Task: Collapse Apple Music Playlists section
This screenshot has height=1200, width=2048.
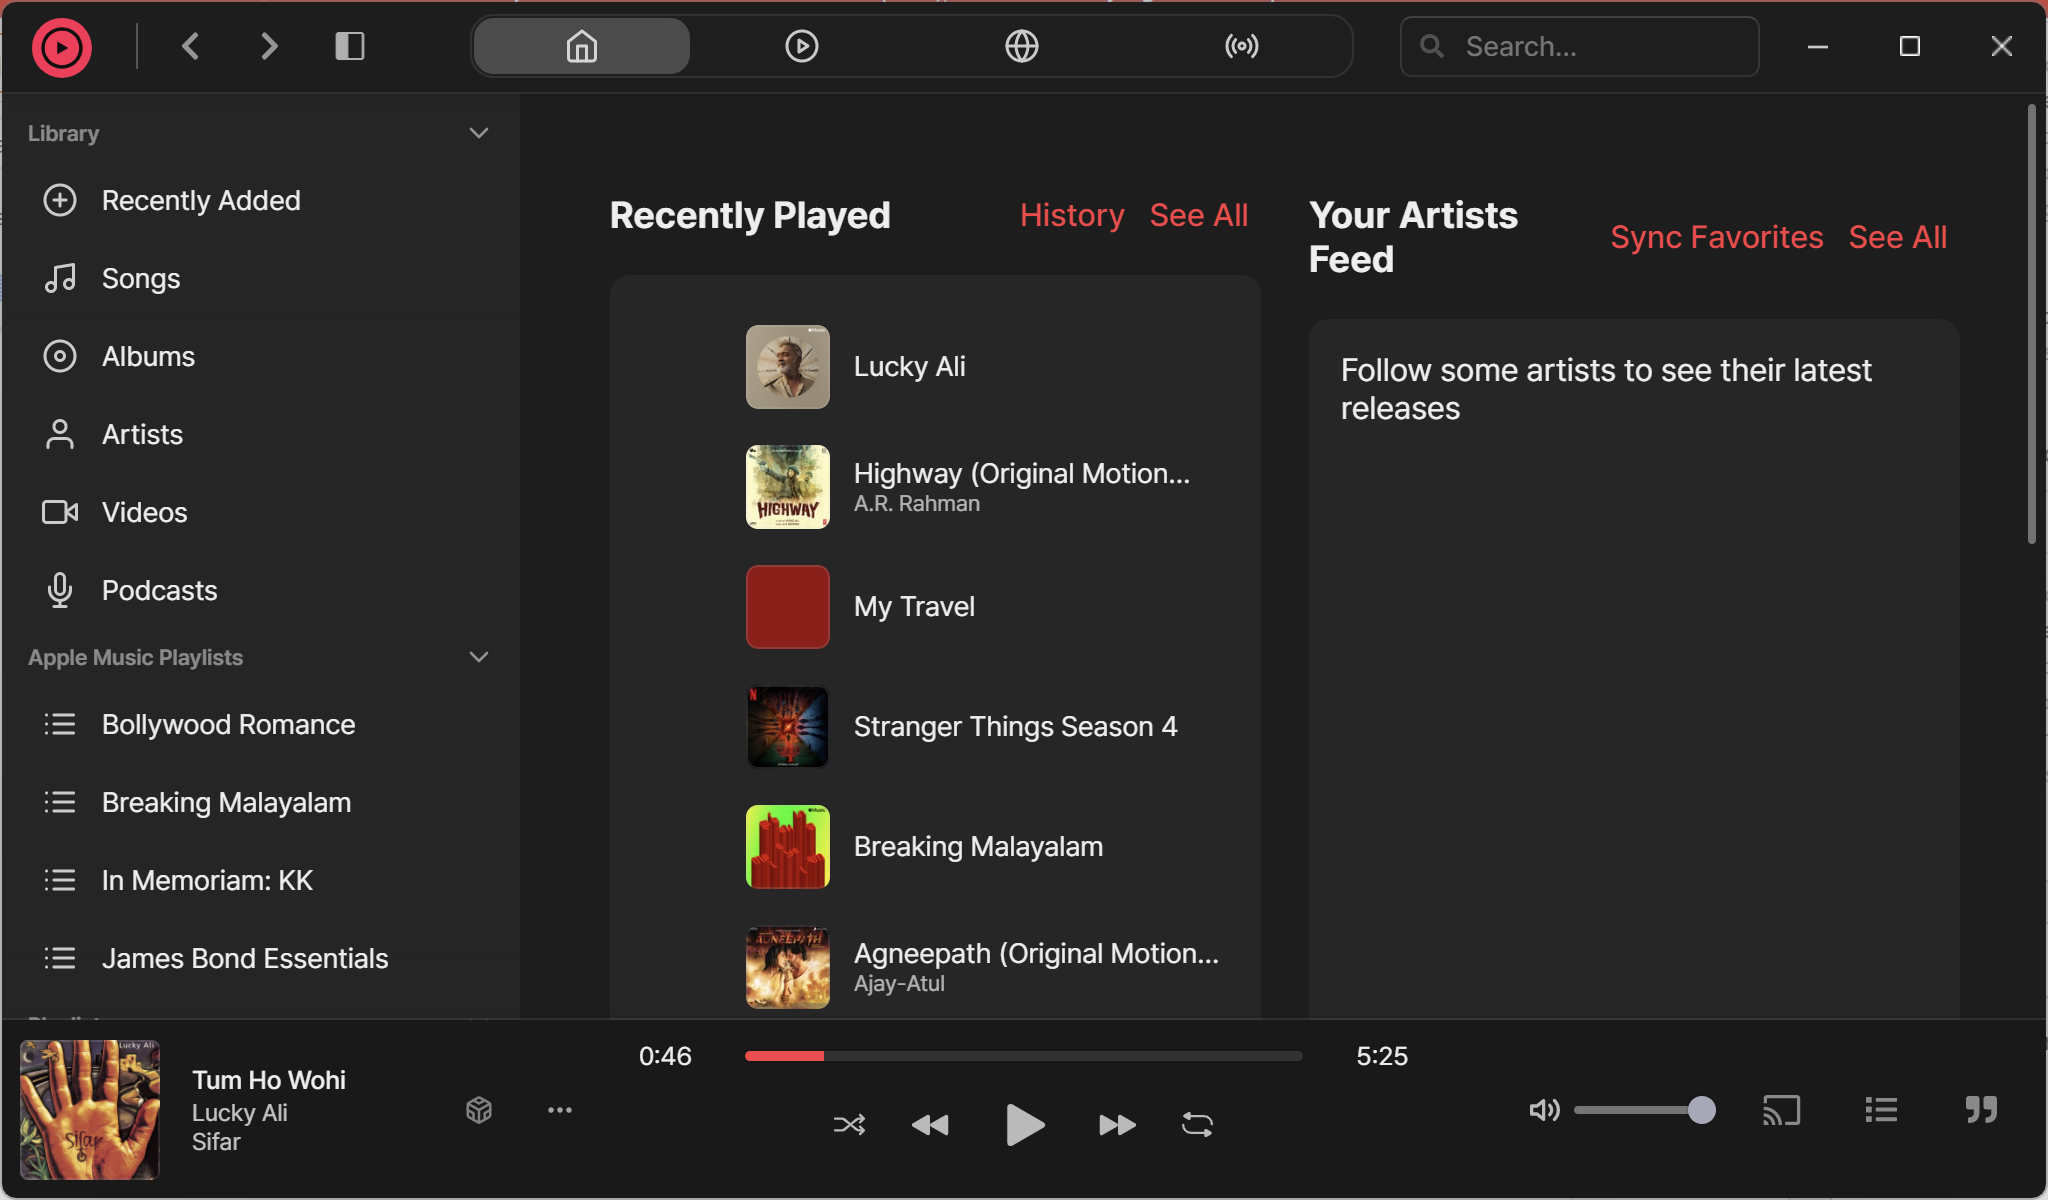Action: (479, 657)
